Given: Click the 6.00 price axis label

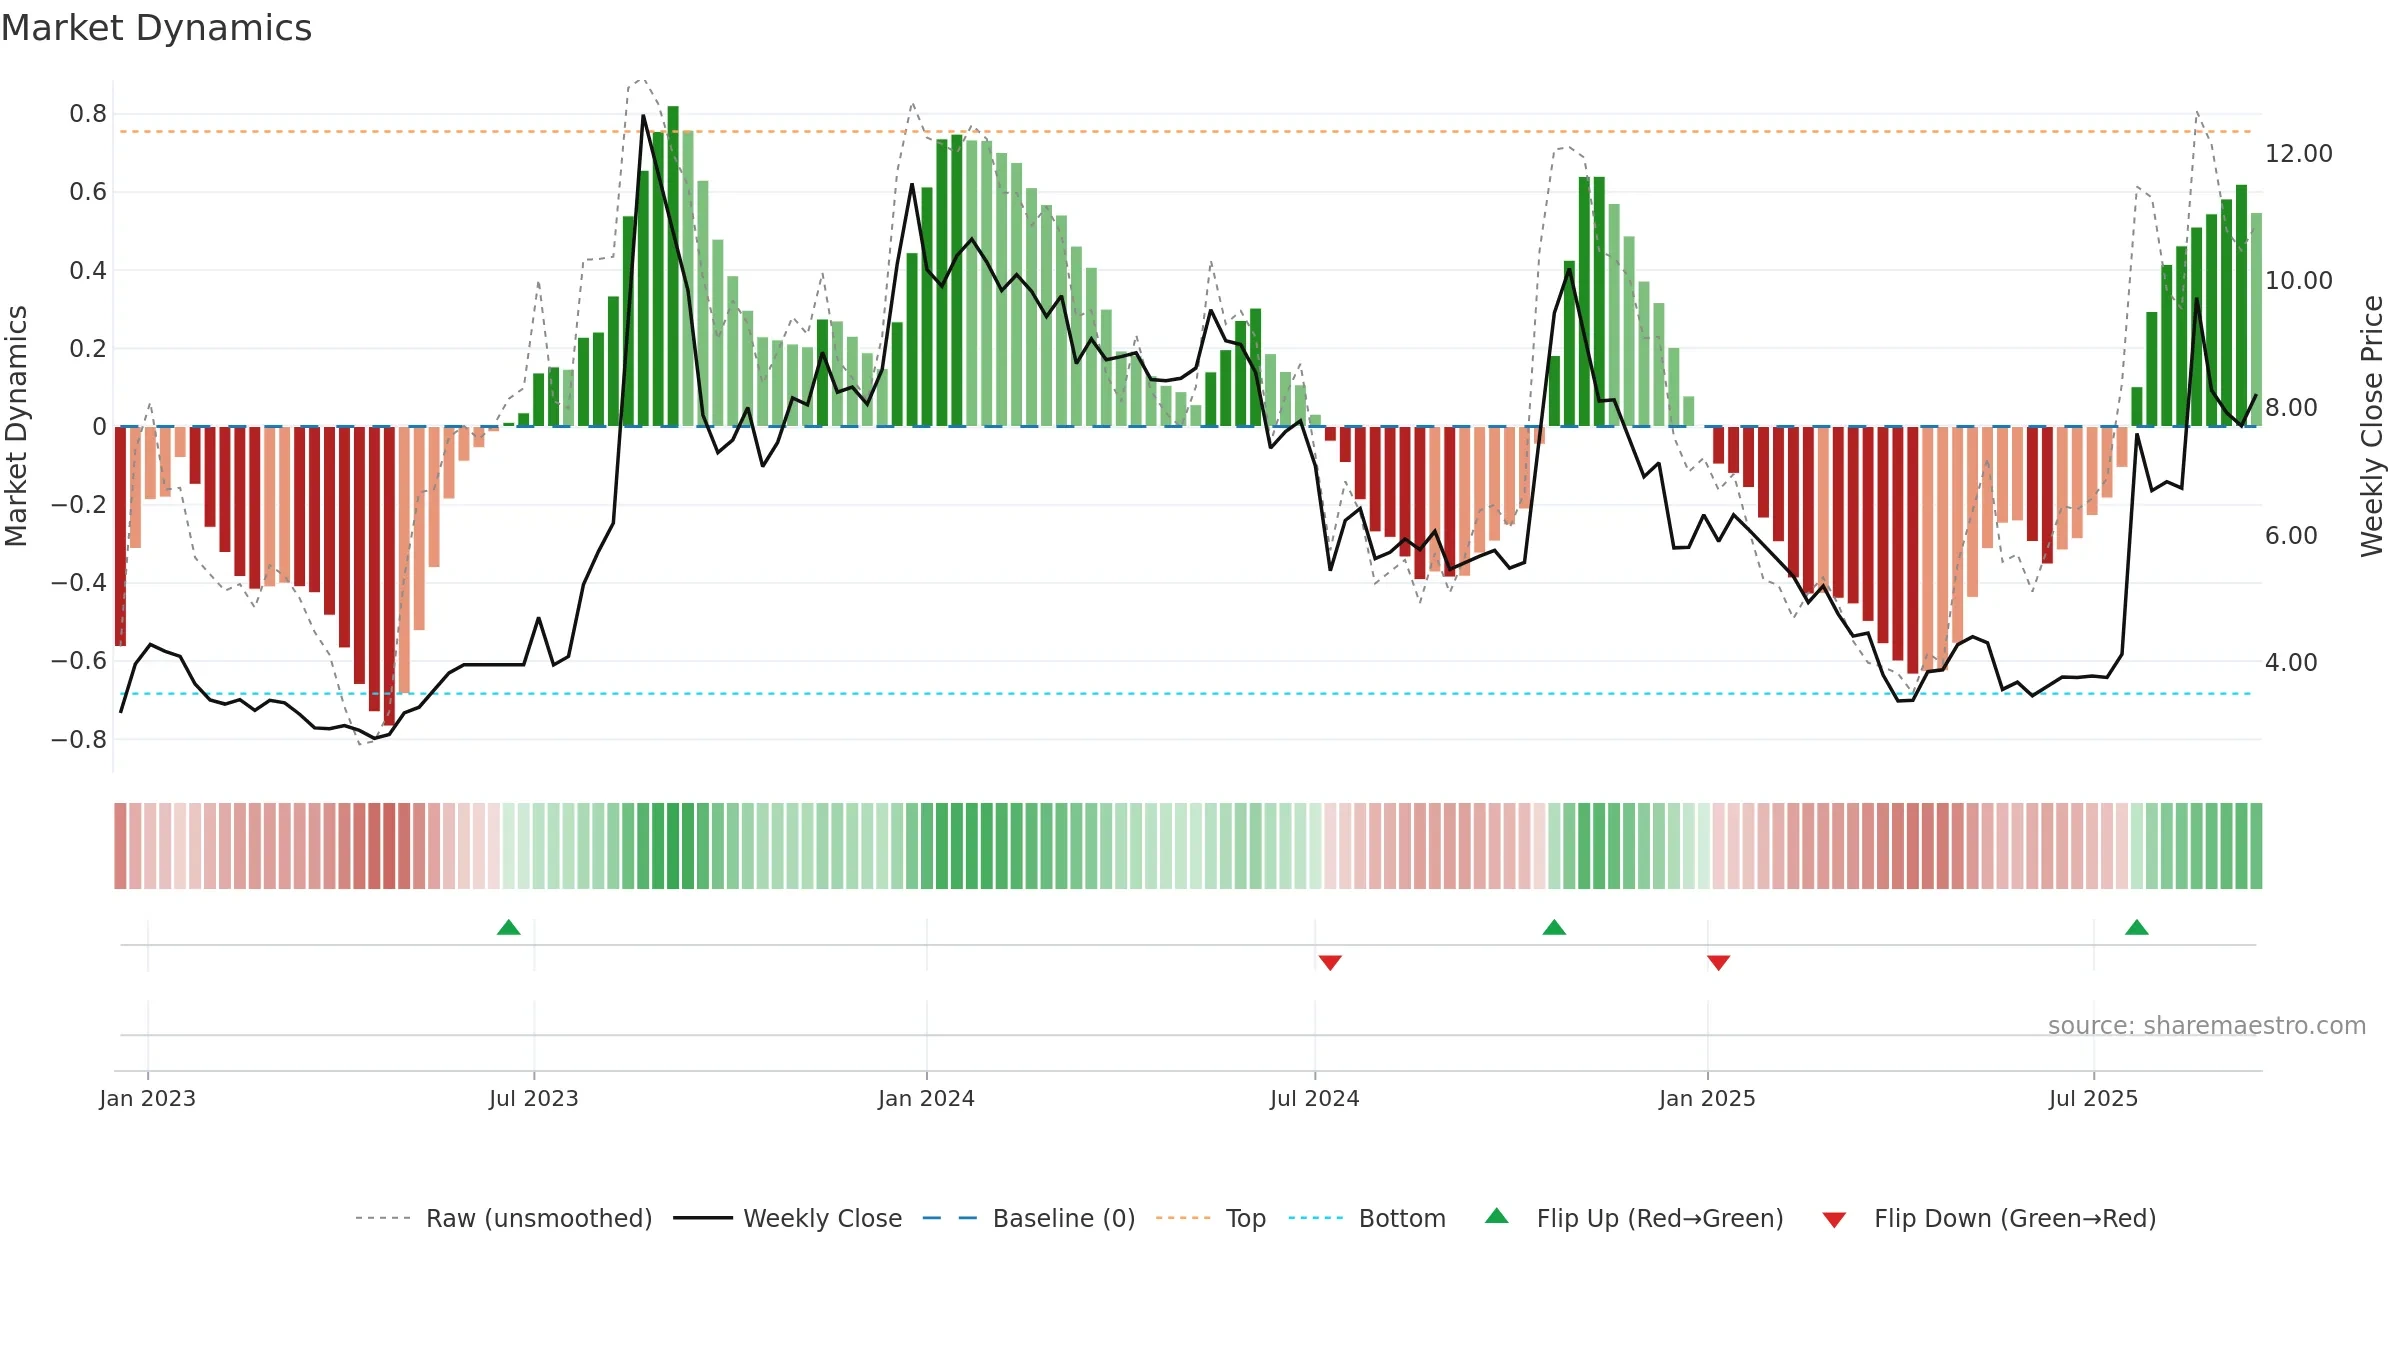Looking at the screenshot, I should tap(2291, 535).
